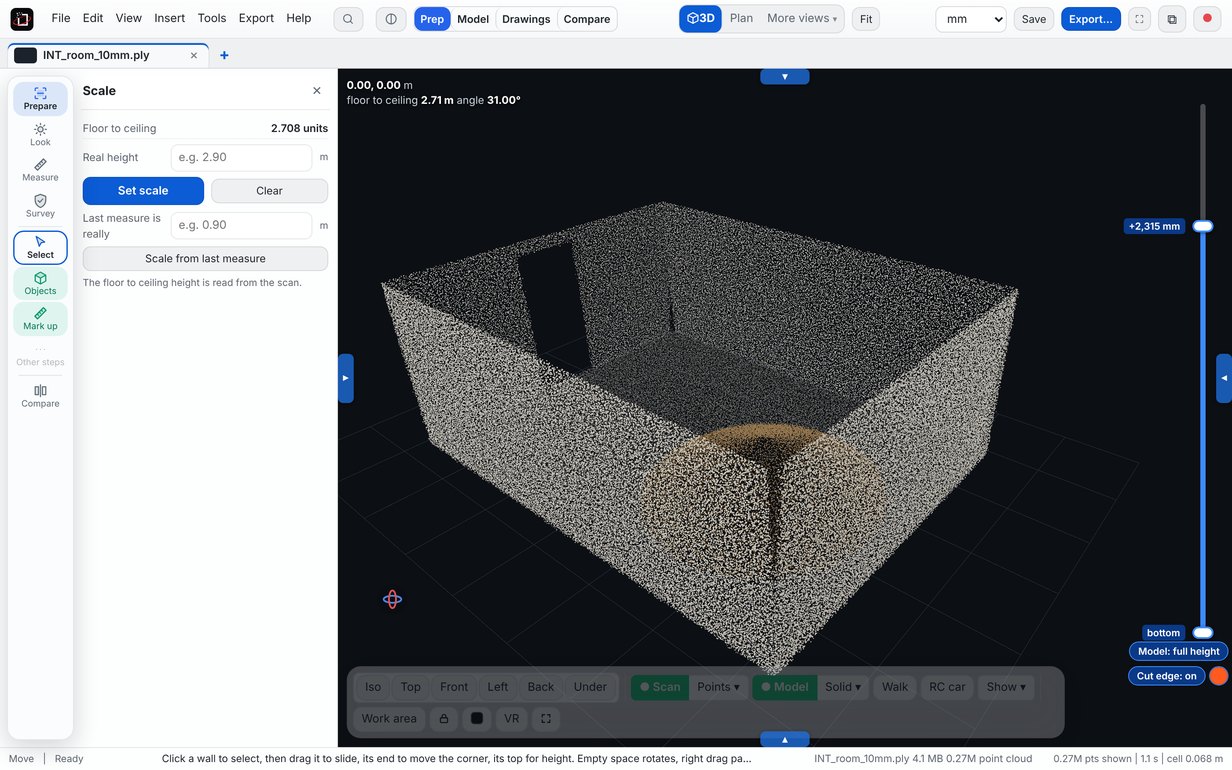This screenshot has height=770, width=1232.
Task: Close the Scale panel
Action: tap(317, 91)
